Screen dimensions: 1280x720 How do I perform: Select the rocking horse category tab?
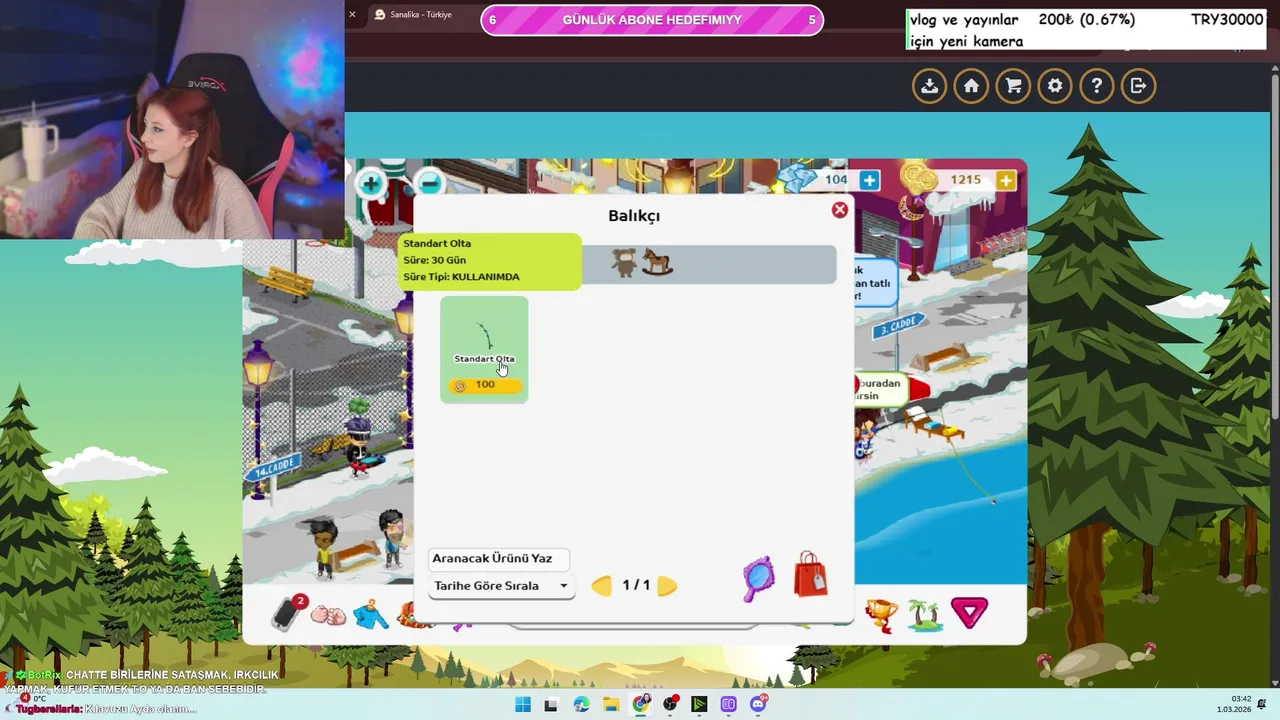click(657, 263)
